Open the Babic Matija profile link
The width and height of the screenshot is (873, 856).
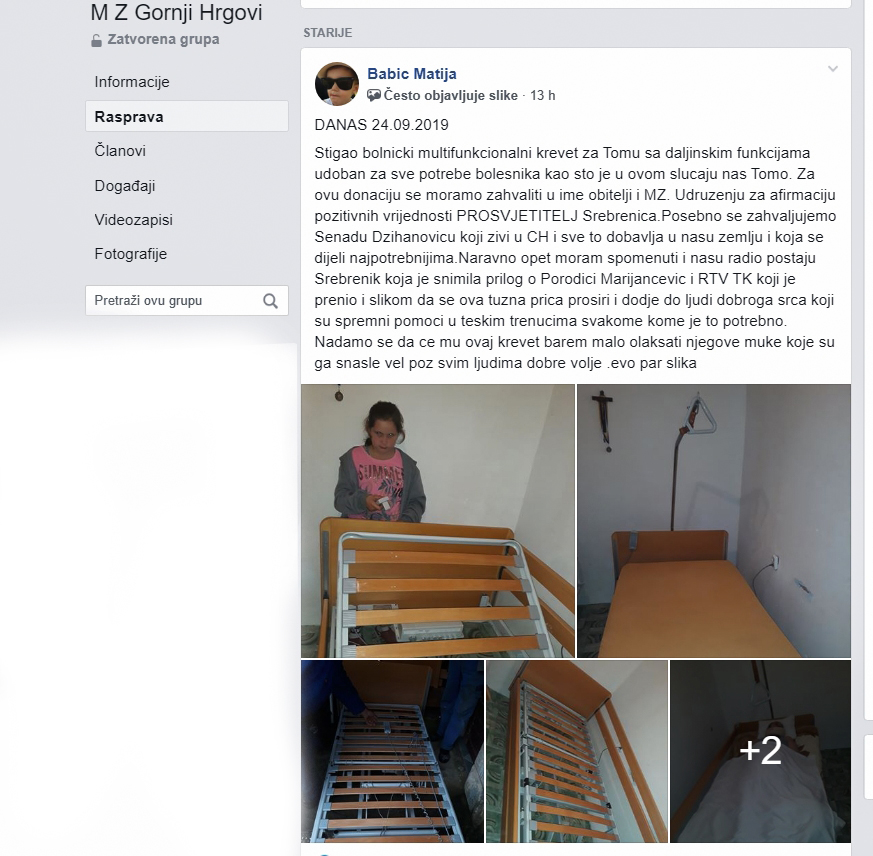[412, 74]
